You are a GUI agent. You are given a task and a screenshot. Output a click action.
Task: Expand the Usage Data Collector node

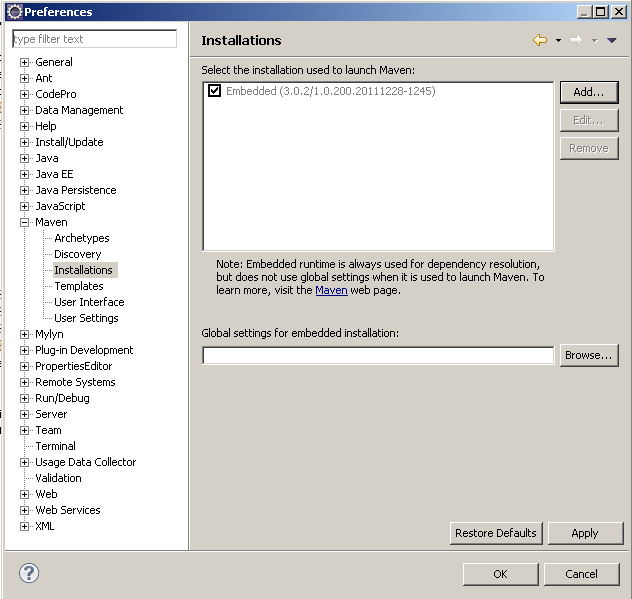(x=25, y=462)
